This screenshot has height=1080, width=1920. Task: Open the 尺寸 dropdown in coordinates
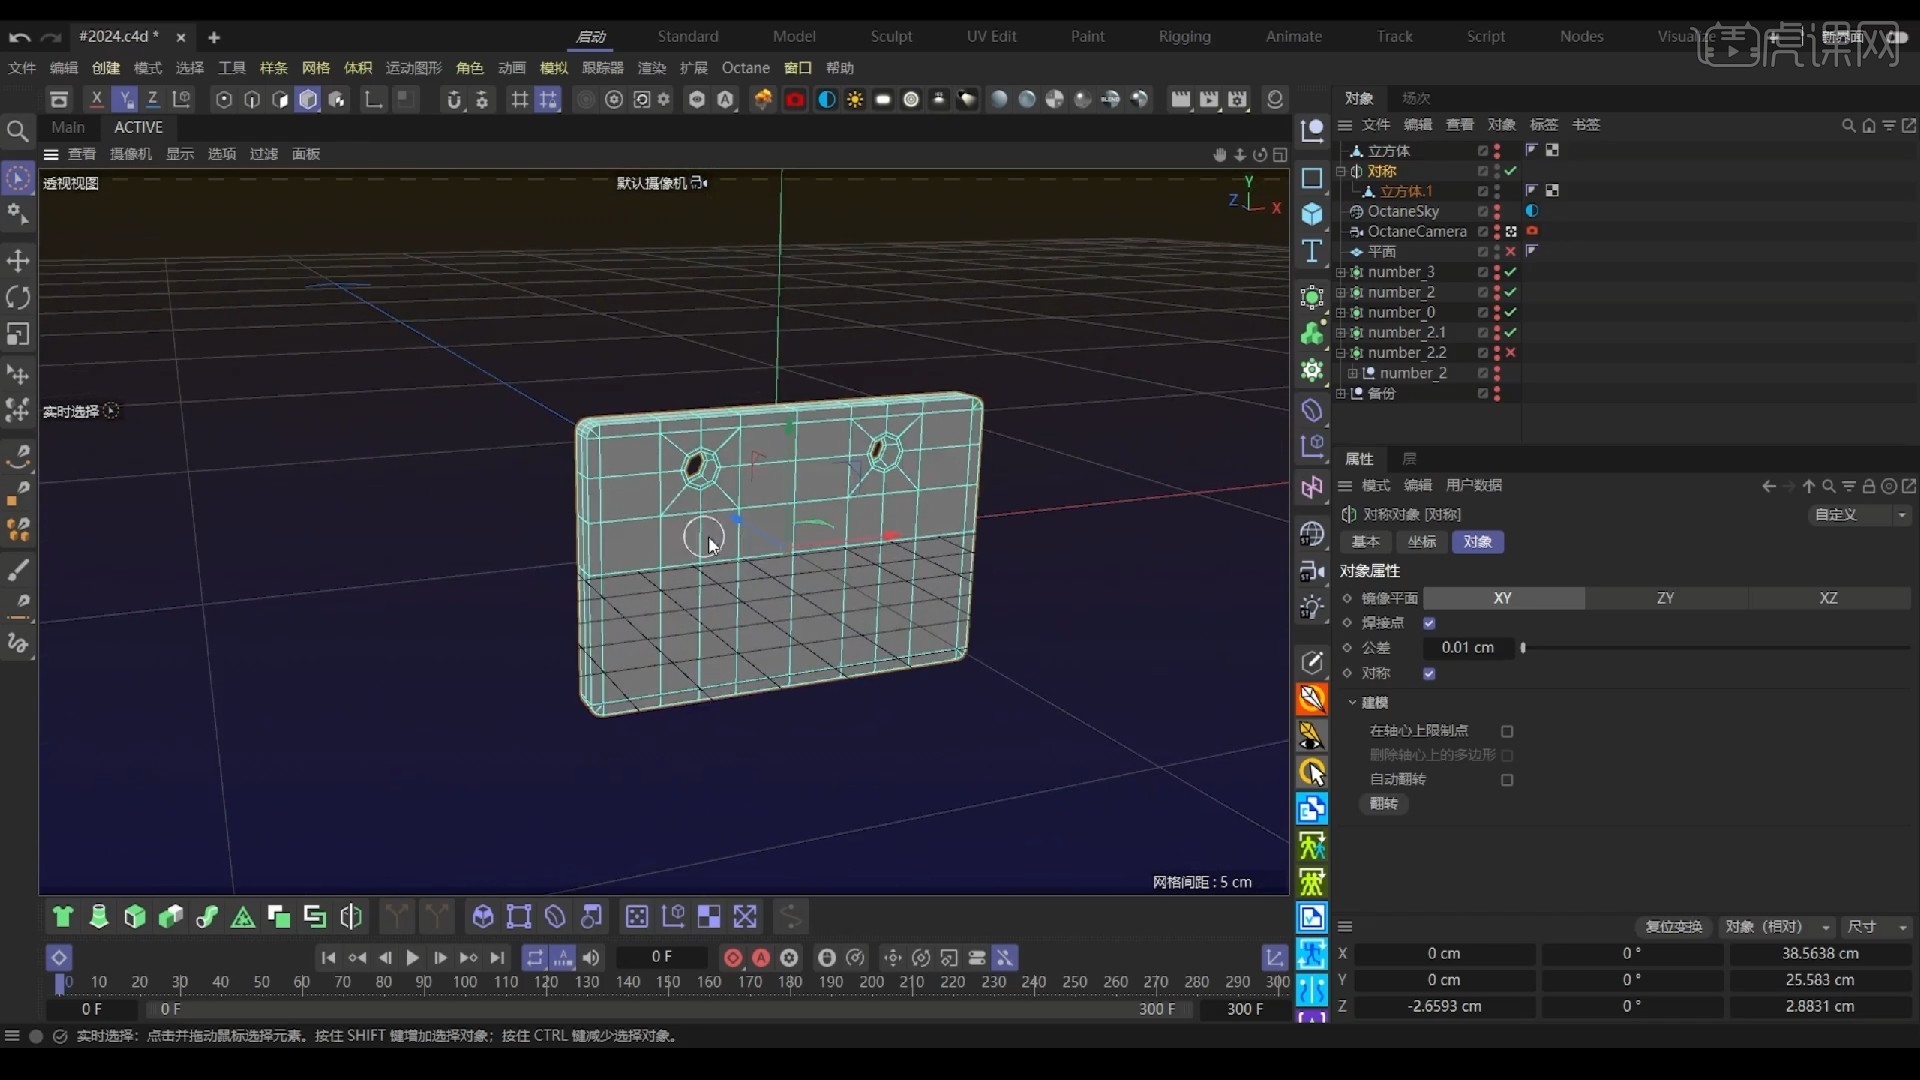coord(1877,927)
